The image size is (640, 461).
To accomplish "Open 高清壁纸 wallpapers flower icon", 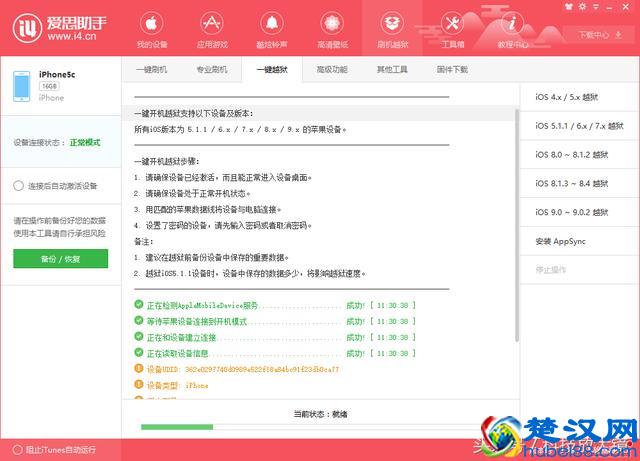I will pyautogui.click(x=332, y=23).
